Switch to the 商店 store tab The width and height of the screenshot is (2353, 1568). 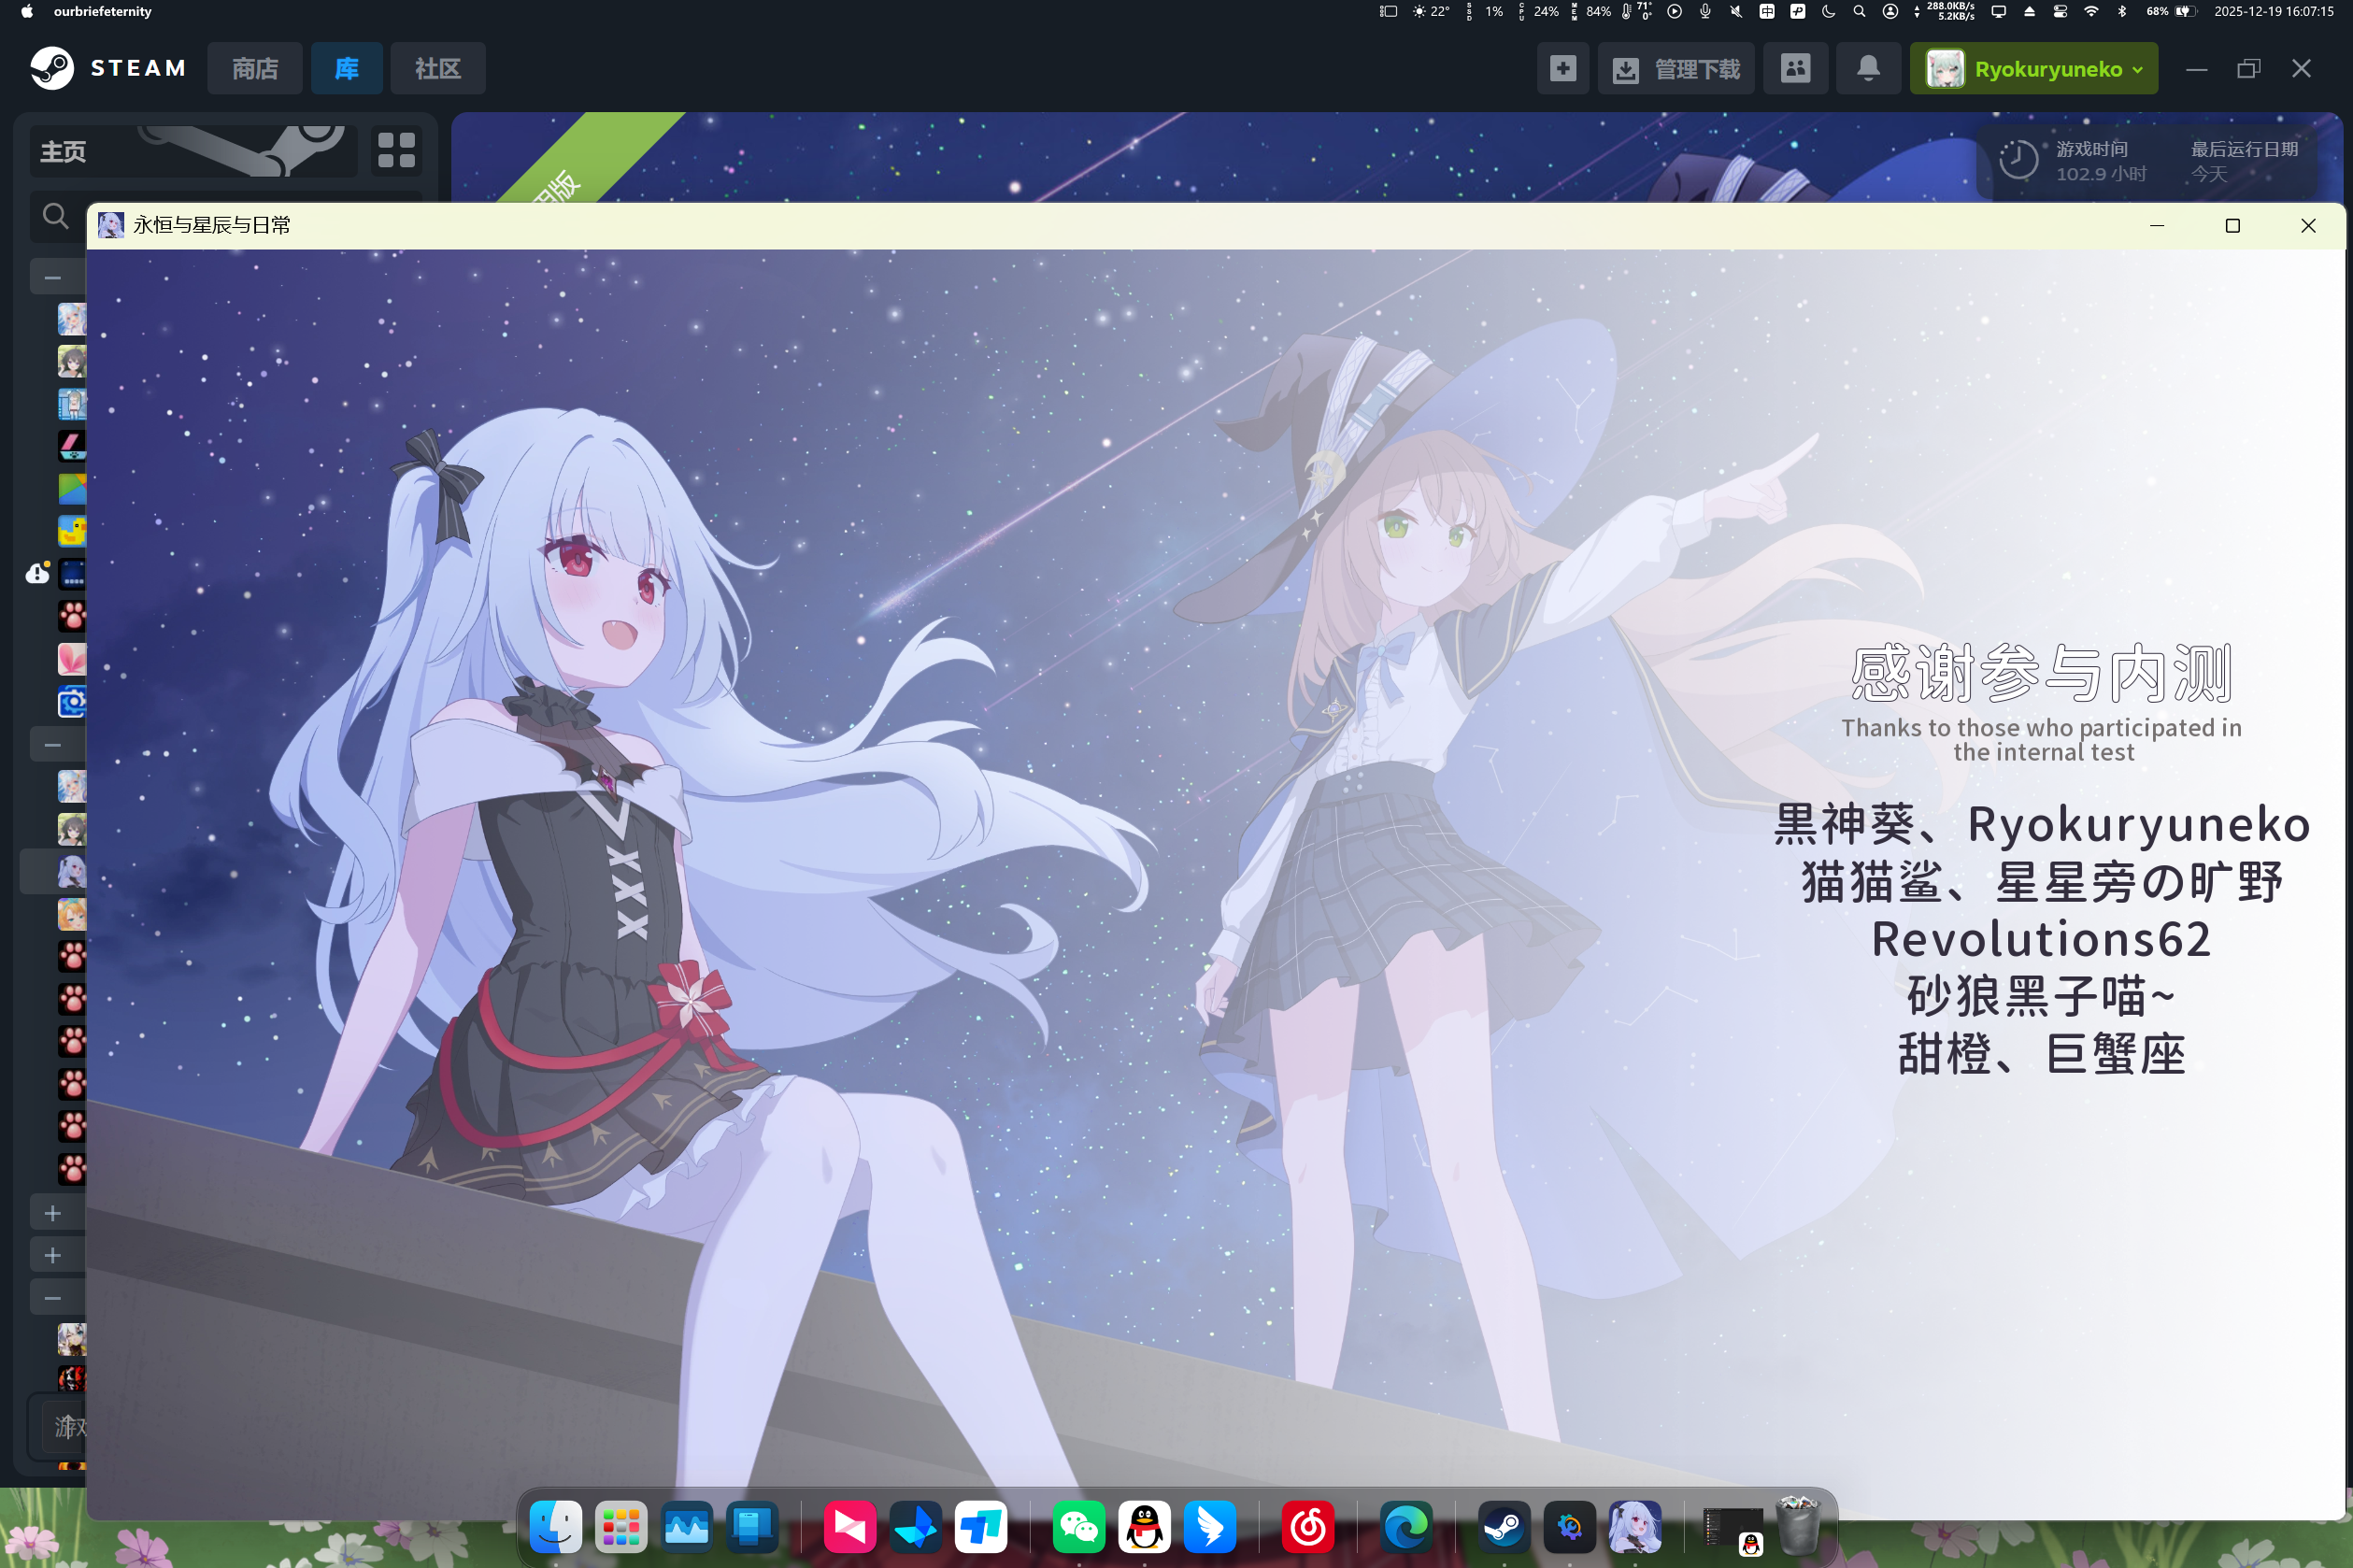254,68
